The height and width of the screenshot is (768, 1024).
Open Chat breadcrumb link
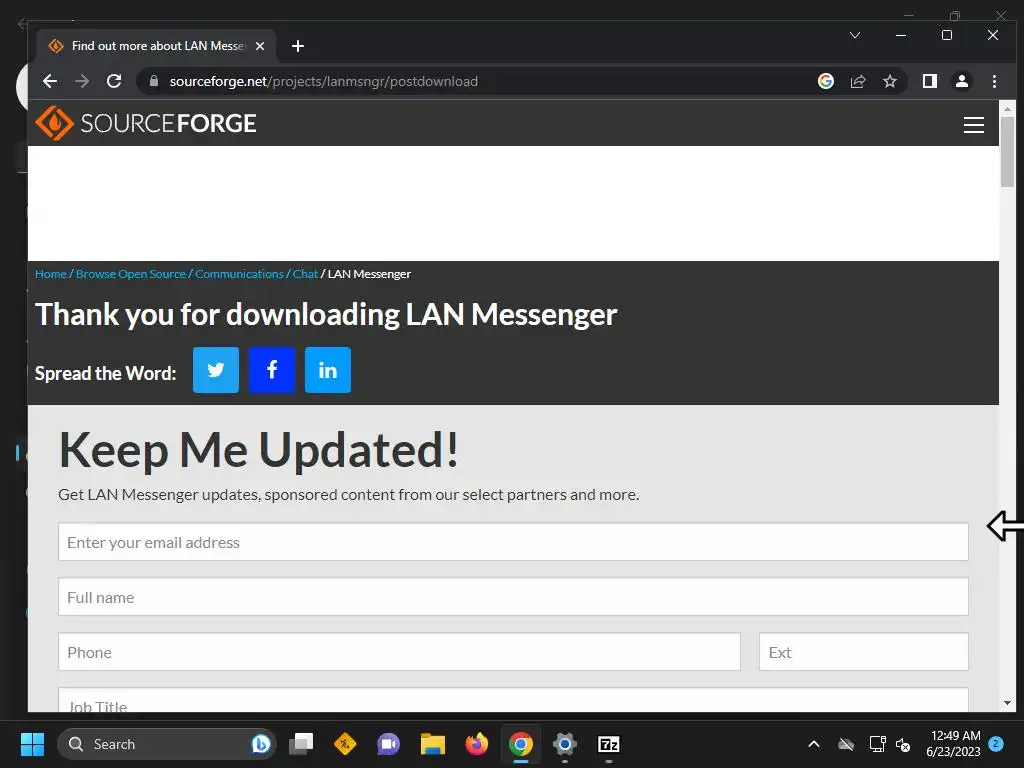tap(305, 274)
